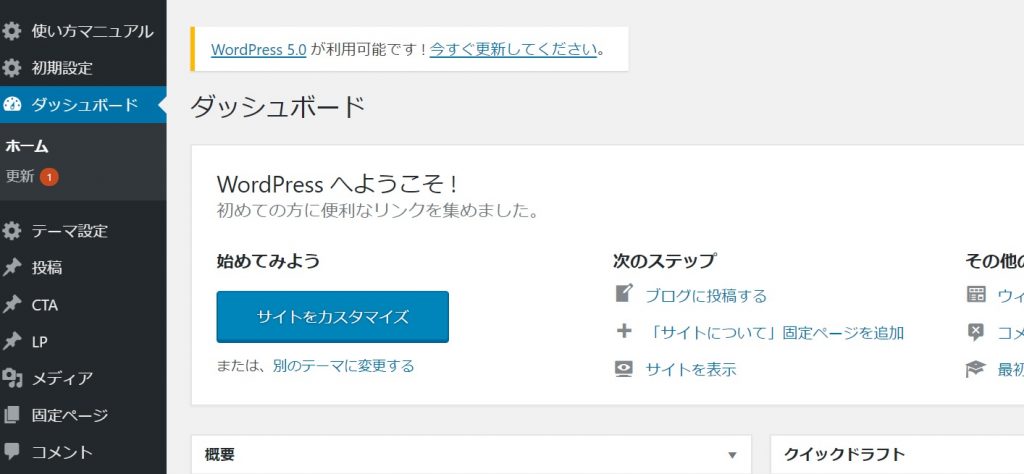Image resolution: width=1024 pixels, height=474 pixels.
Task: Click the pushpin icon beside 投稿
Action: tap(12, 268)
